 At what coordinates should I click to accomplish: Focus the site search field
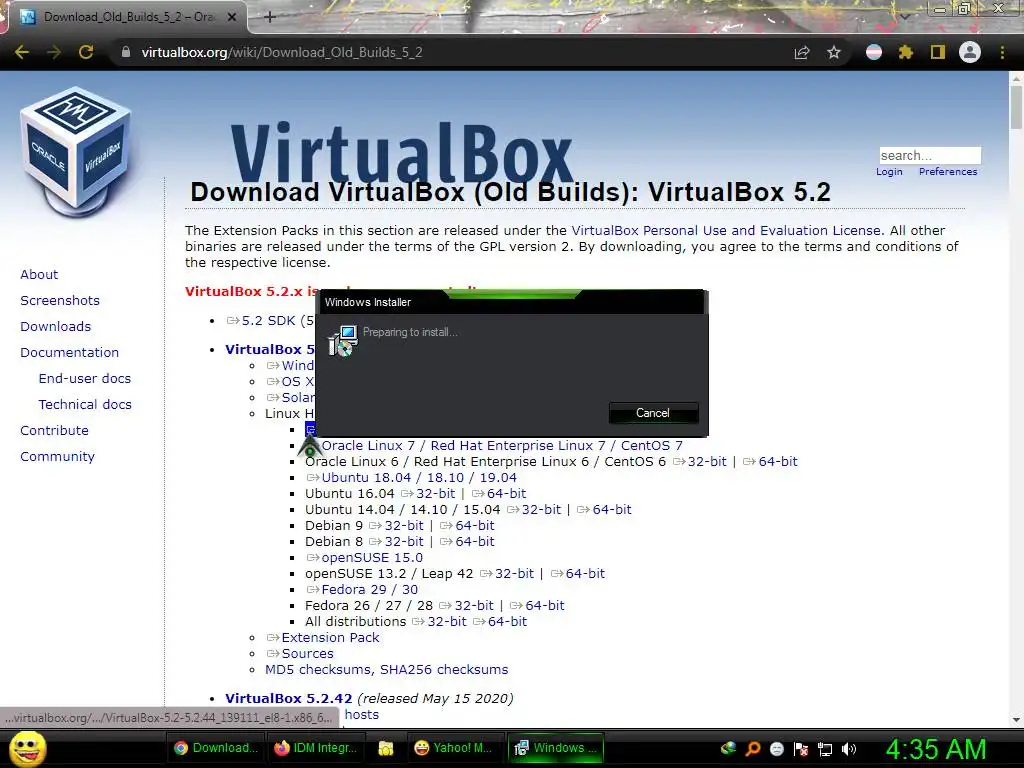[930, 155]
